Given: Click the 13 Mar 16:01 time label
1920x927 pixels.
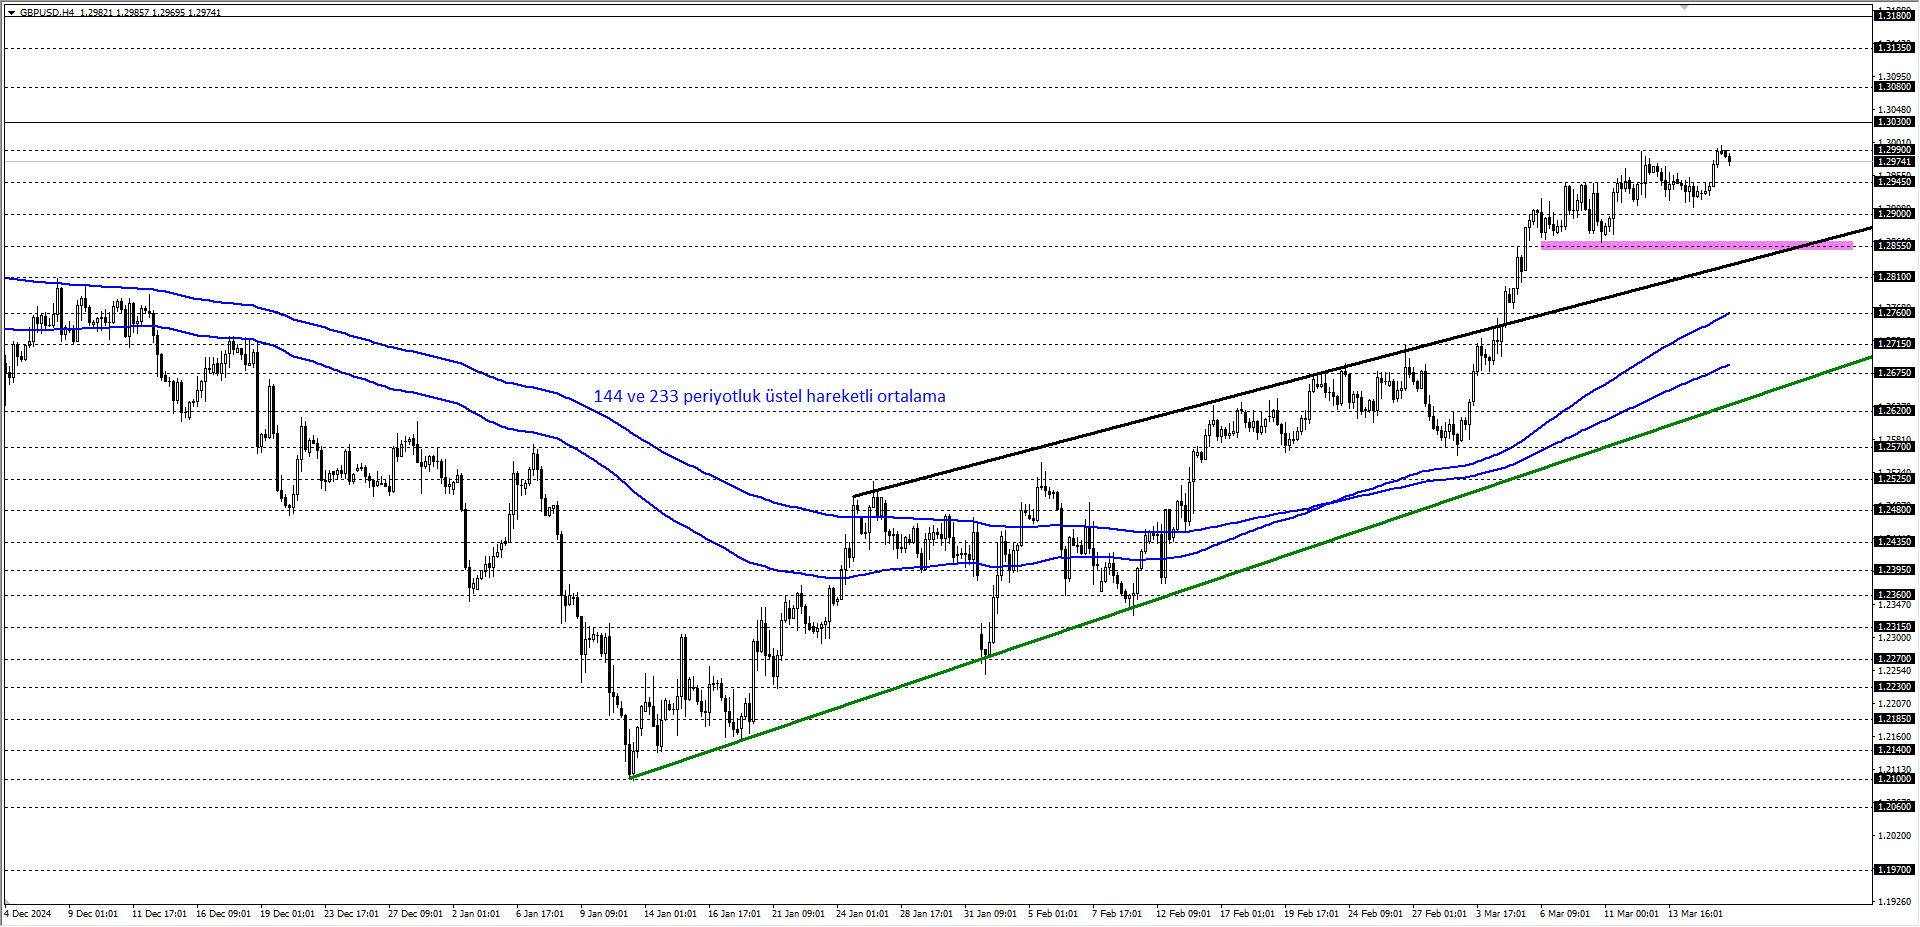Looking at the screenshot, I should (1695, 914).
